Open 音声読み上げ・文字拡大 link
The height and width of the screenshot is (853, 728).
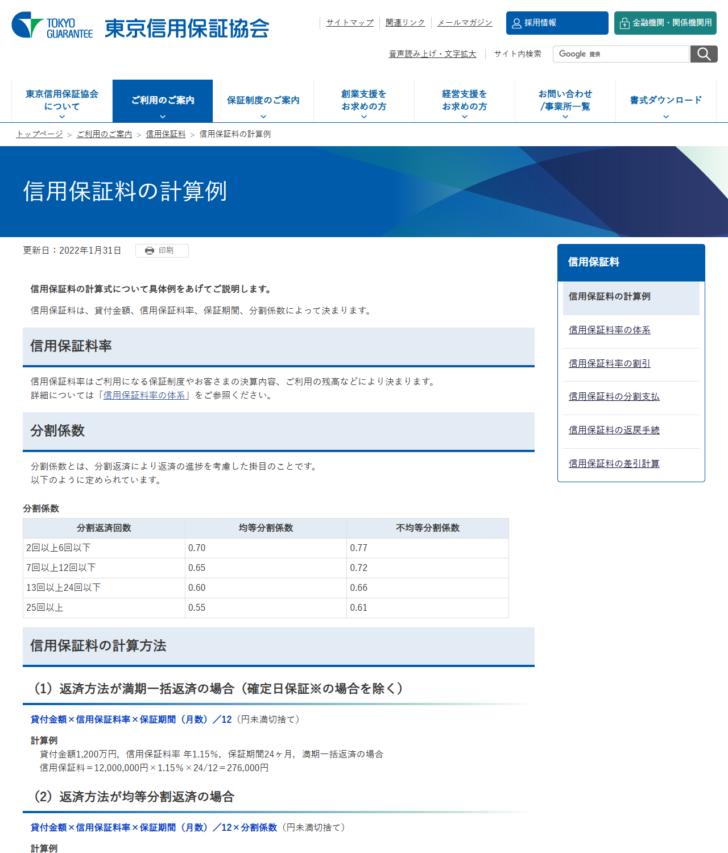pyautogui.click(x=432, y=54)
